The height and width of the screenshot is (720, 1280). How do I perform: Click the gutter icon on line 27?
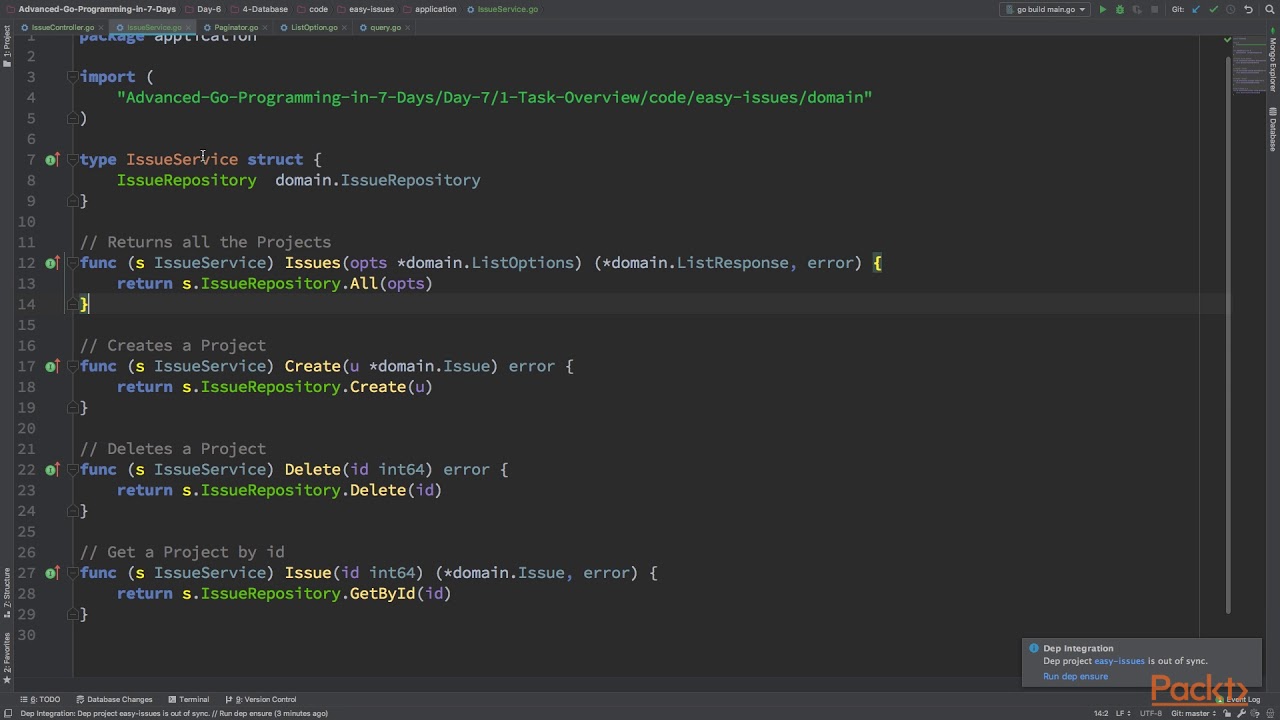(x=52, y=573)
